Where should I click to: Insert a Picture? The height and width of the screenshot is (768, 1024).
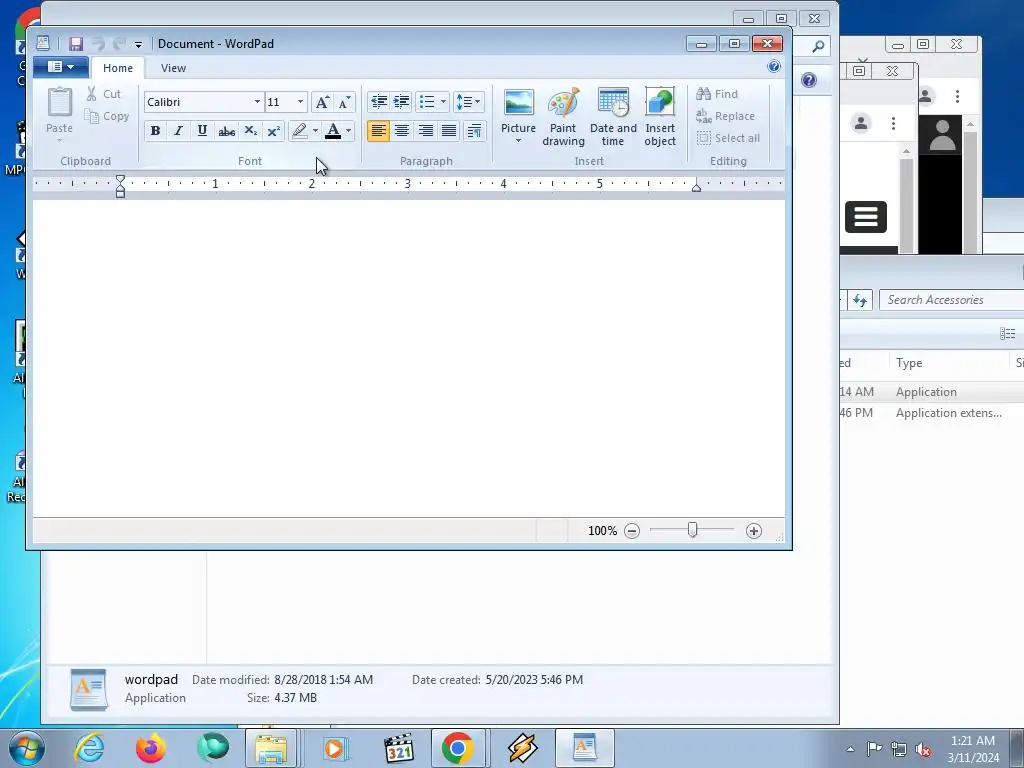[519, 111]
